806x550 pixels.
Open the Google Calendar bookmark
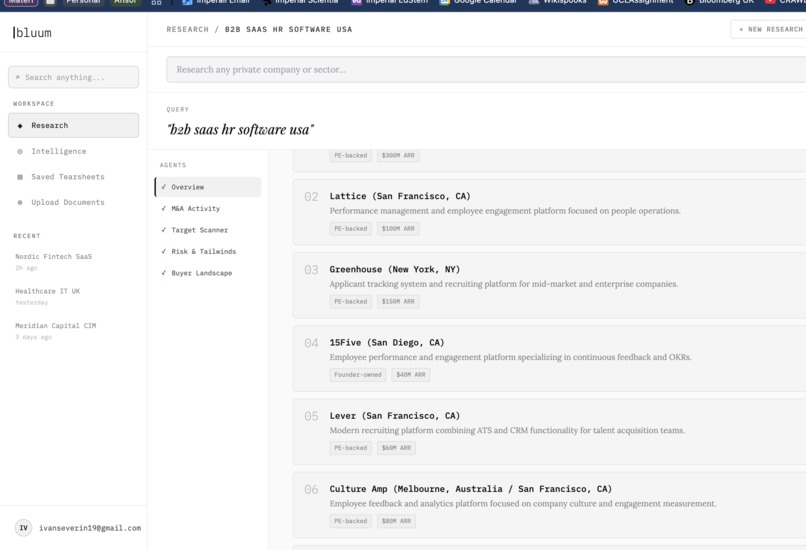[479, 3]
